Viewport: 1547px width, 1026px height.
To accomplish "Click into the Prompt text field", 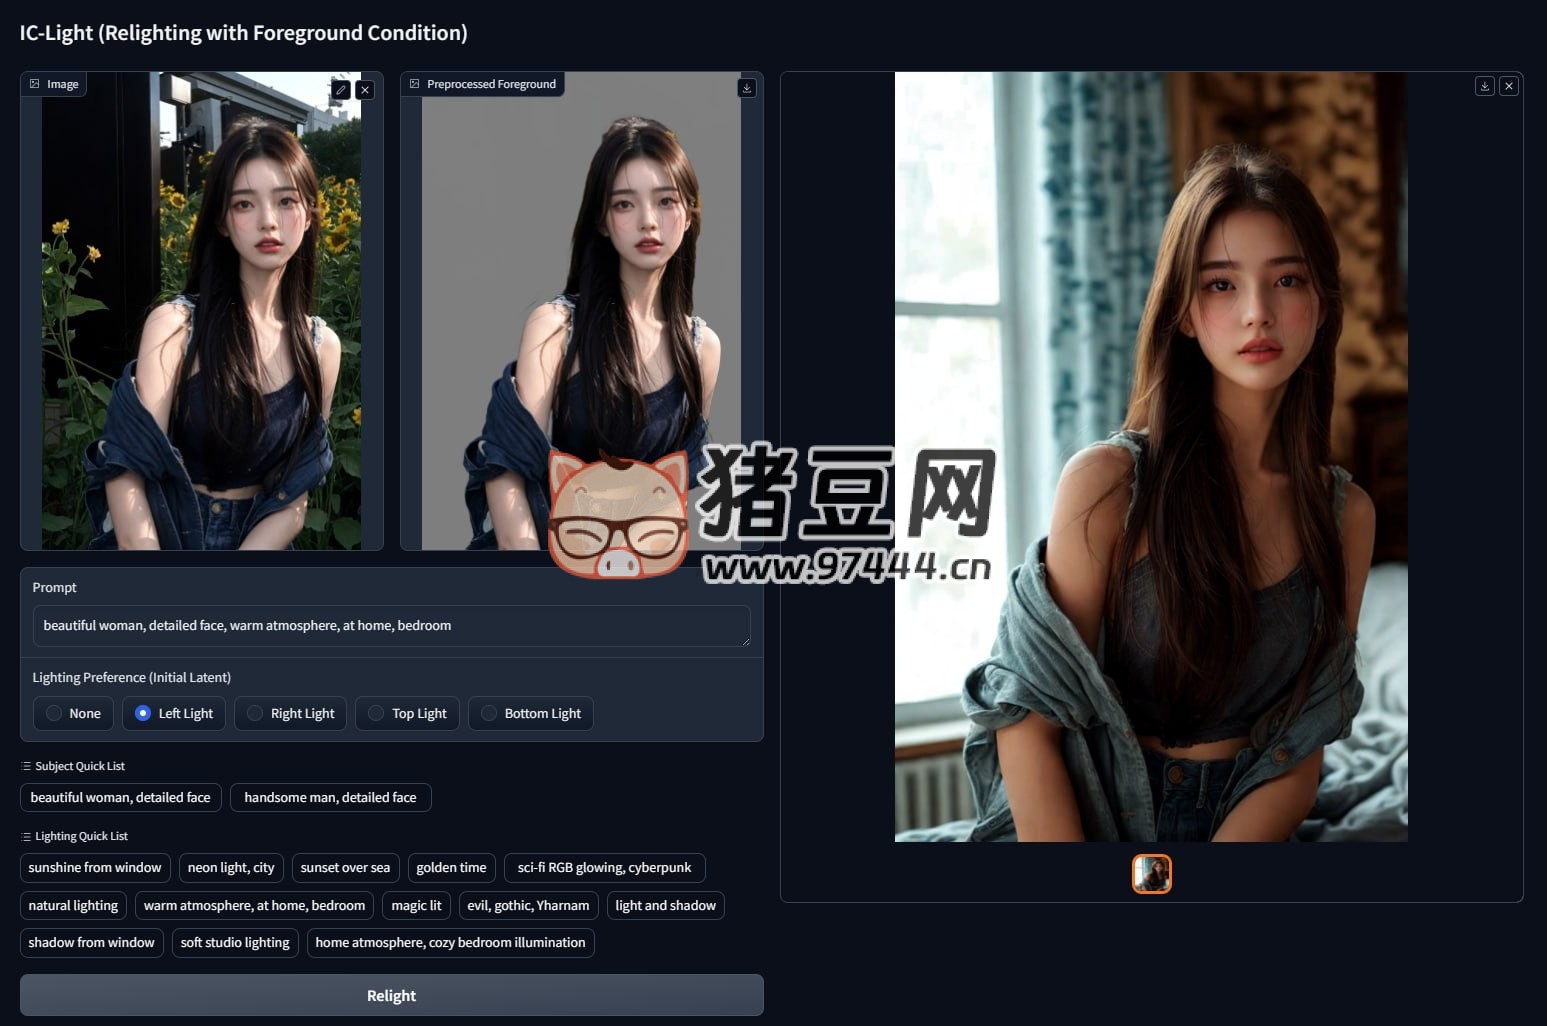I will click(391, 625).
